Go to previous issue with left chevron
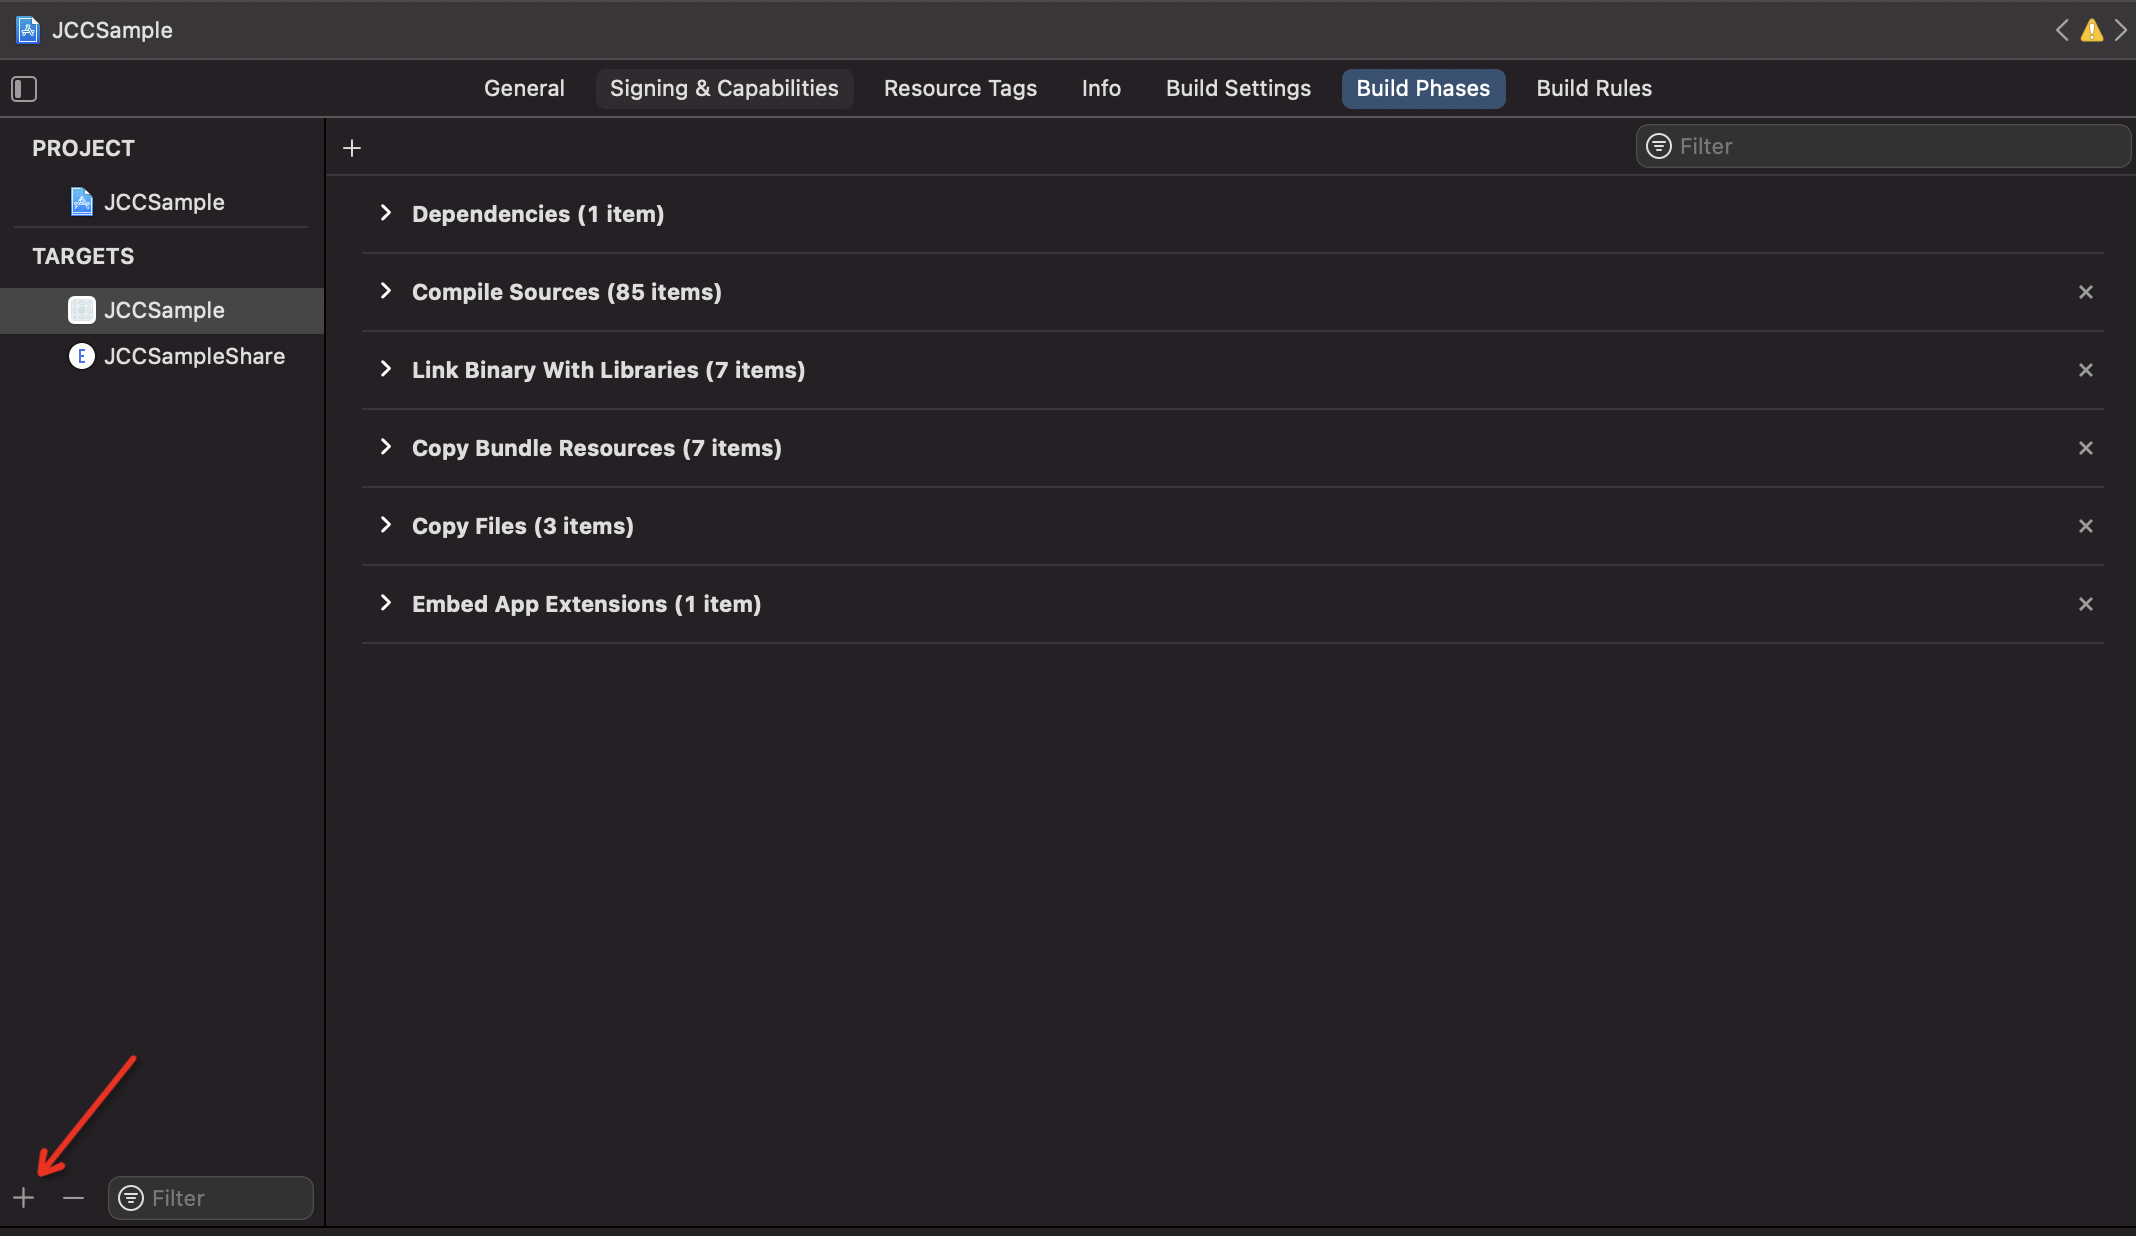Viewport: 2136px width, 1236px height. [2062, 30]
